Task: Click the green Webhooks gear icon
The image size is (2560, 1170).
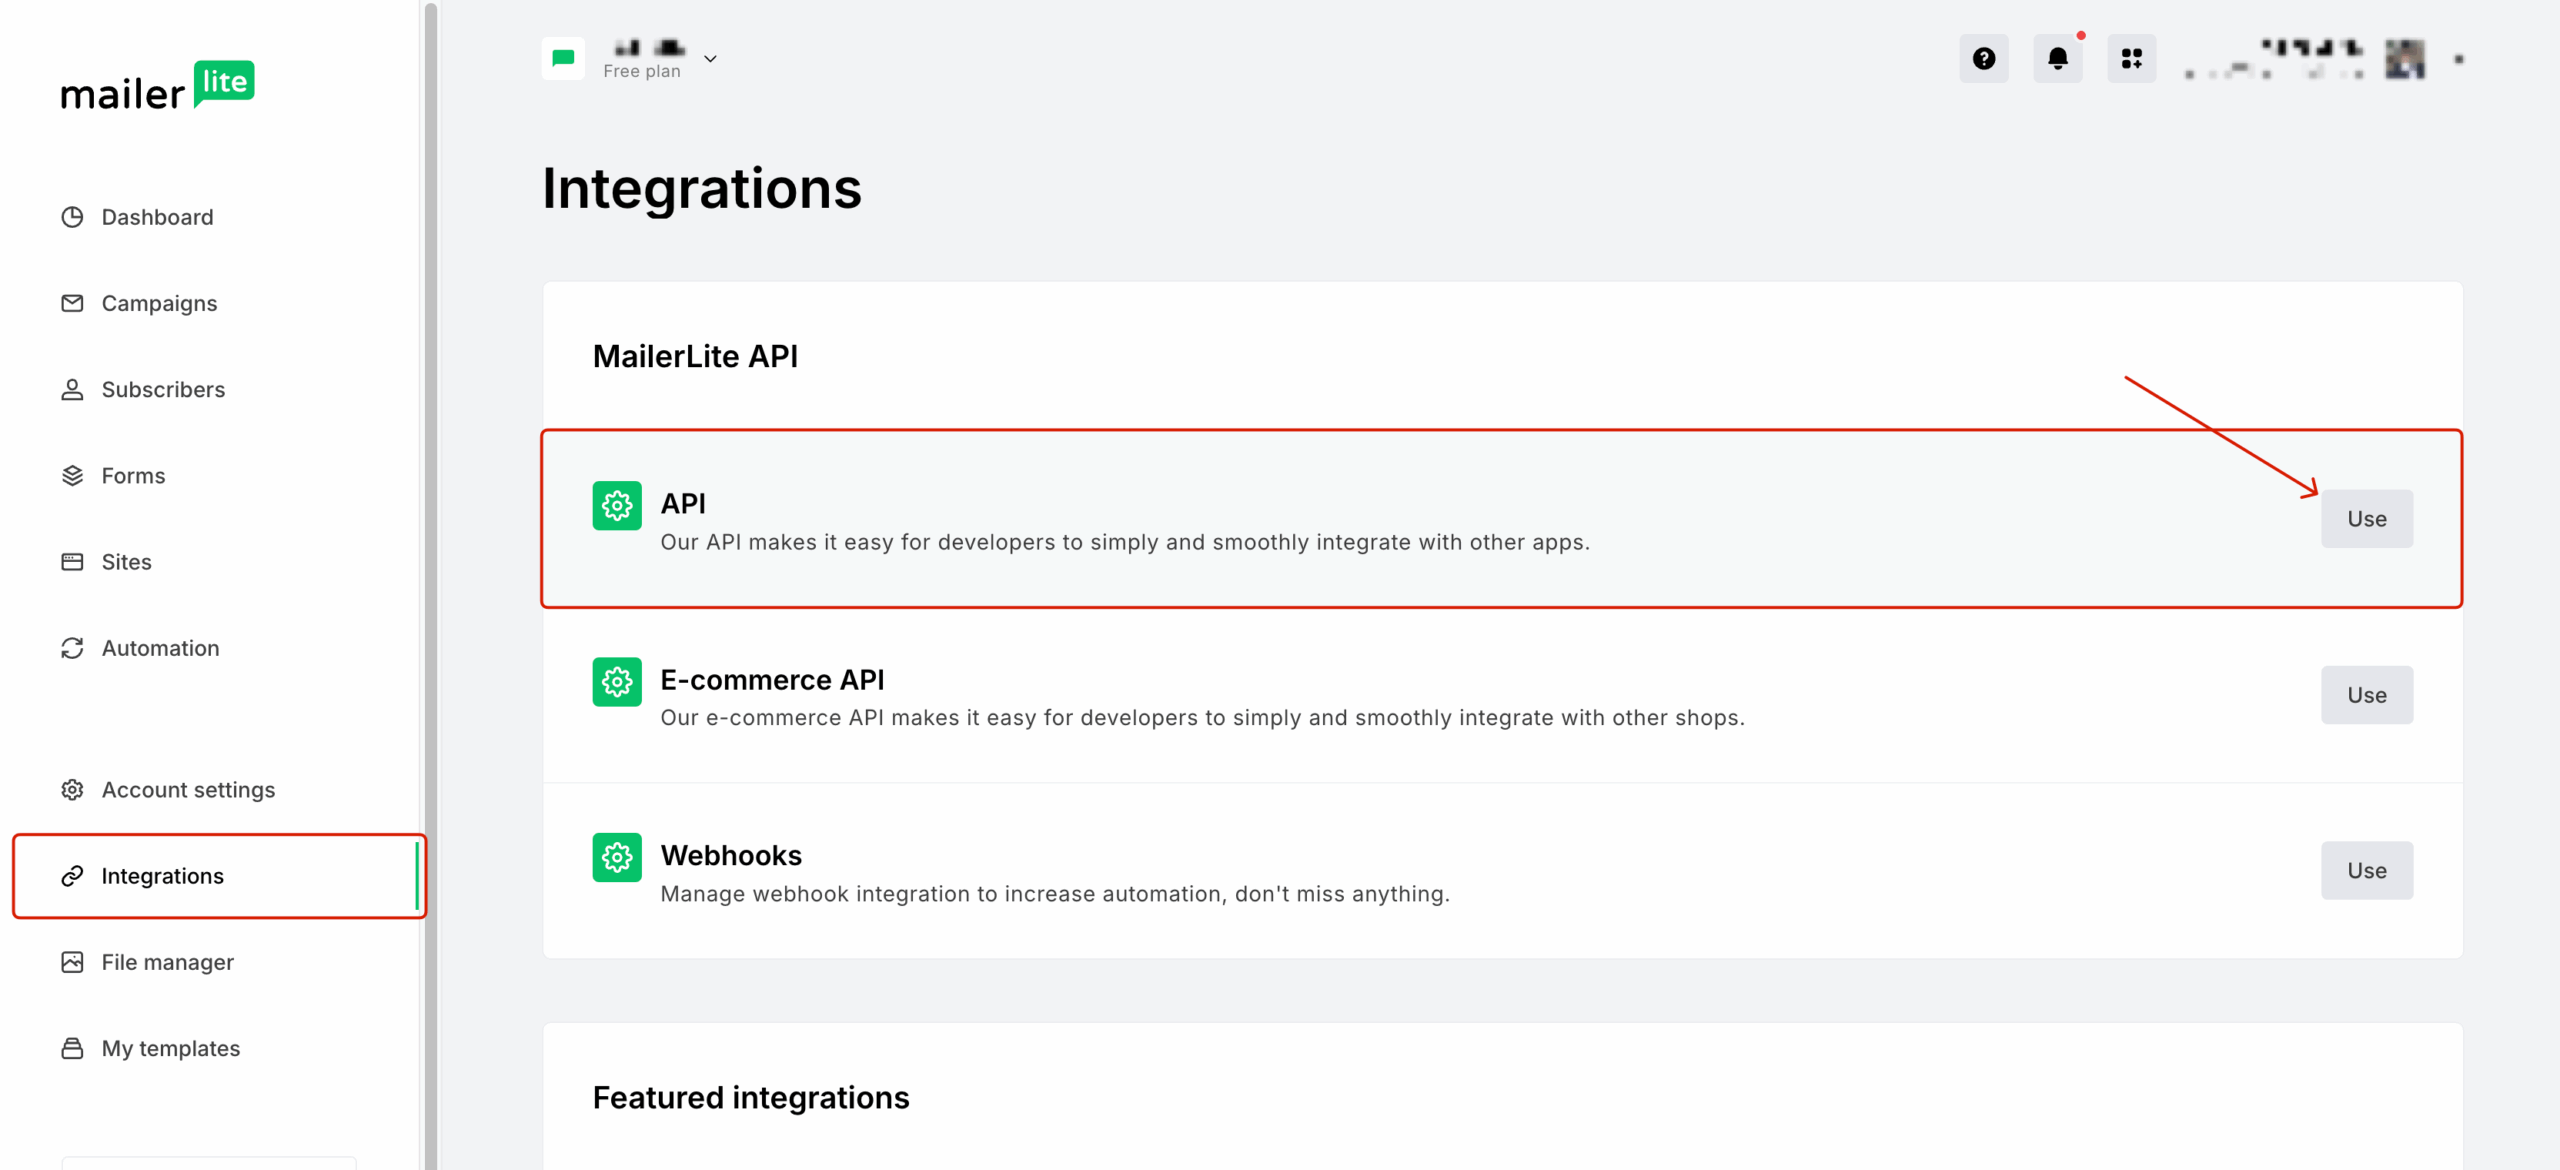Action: coord(617,857)
